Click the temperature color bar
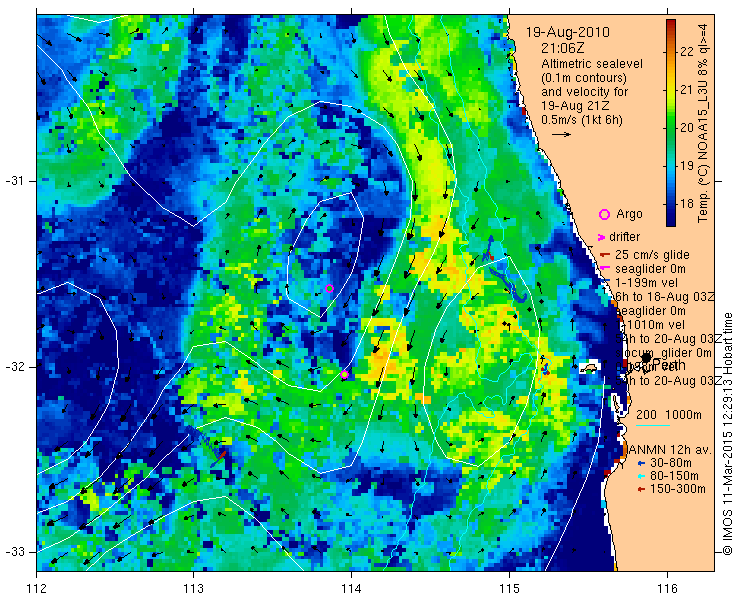 pos(671,123)
